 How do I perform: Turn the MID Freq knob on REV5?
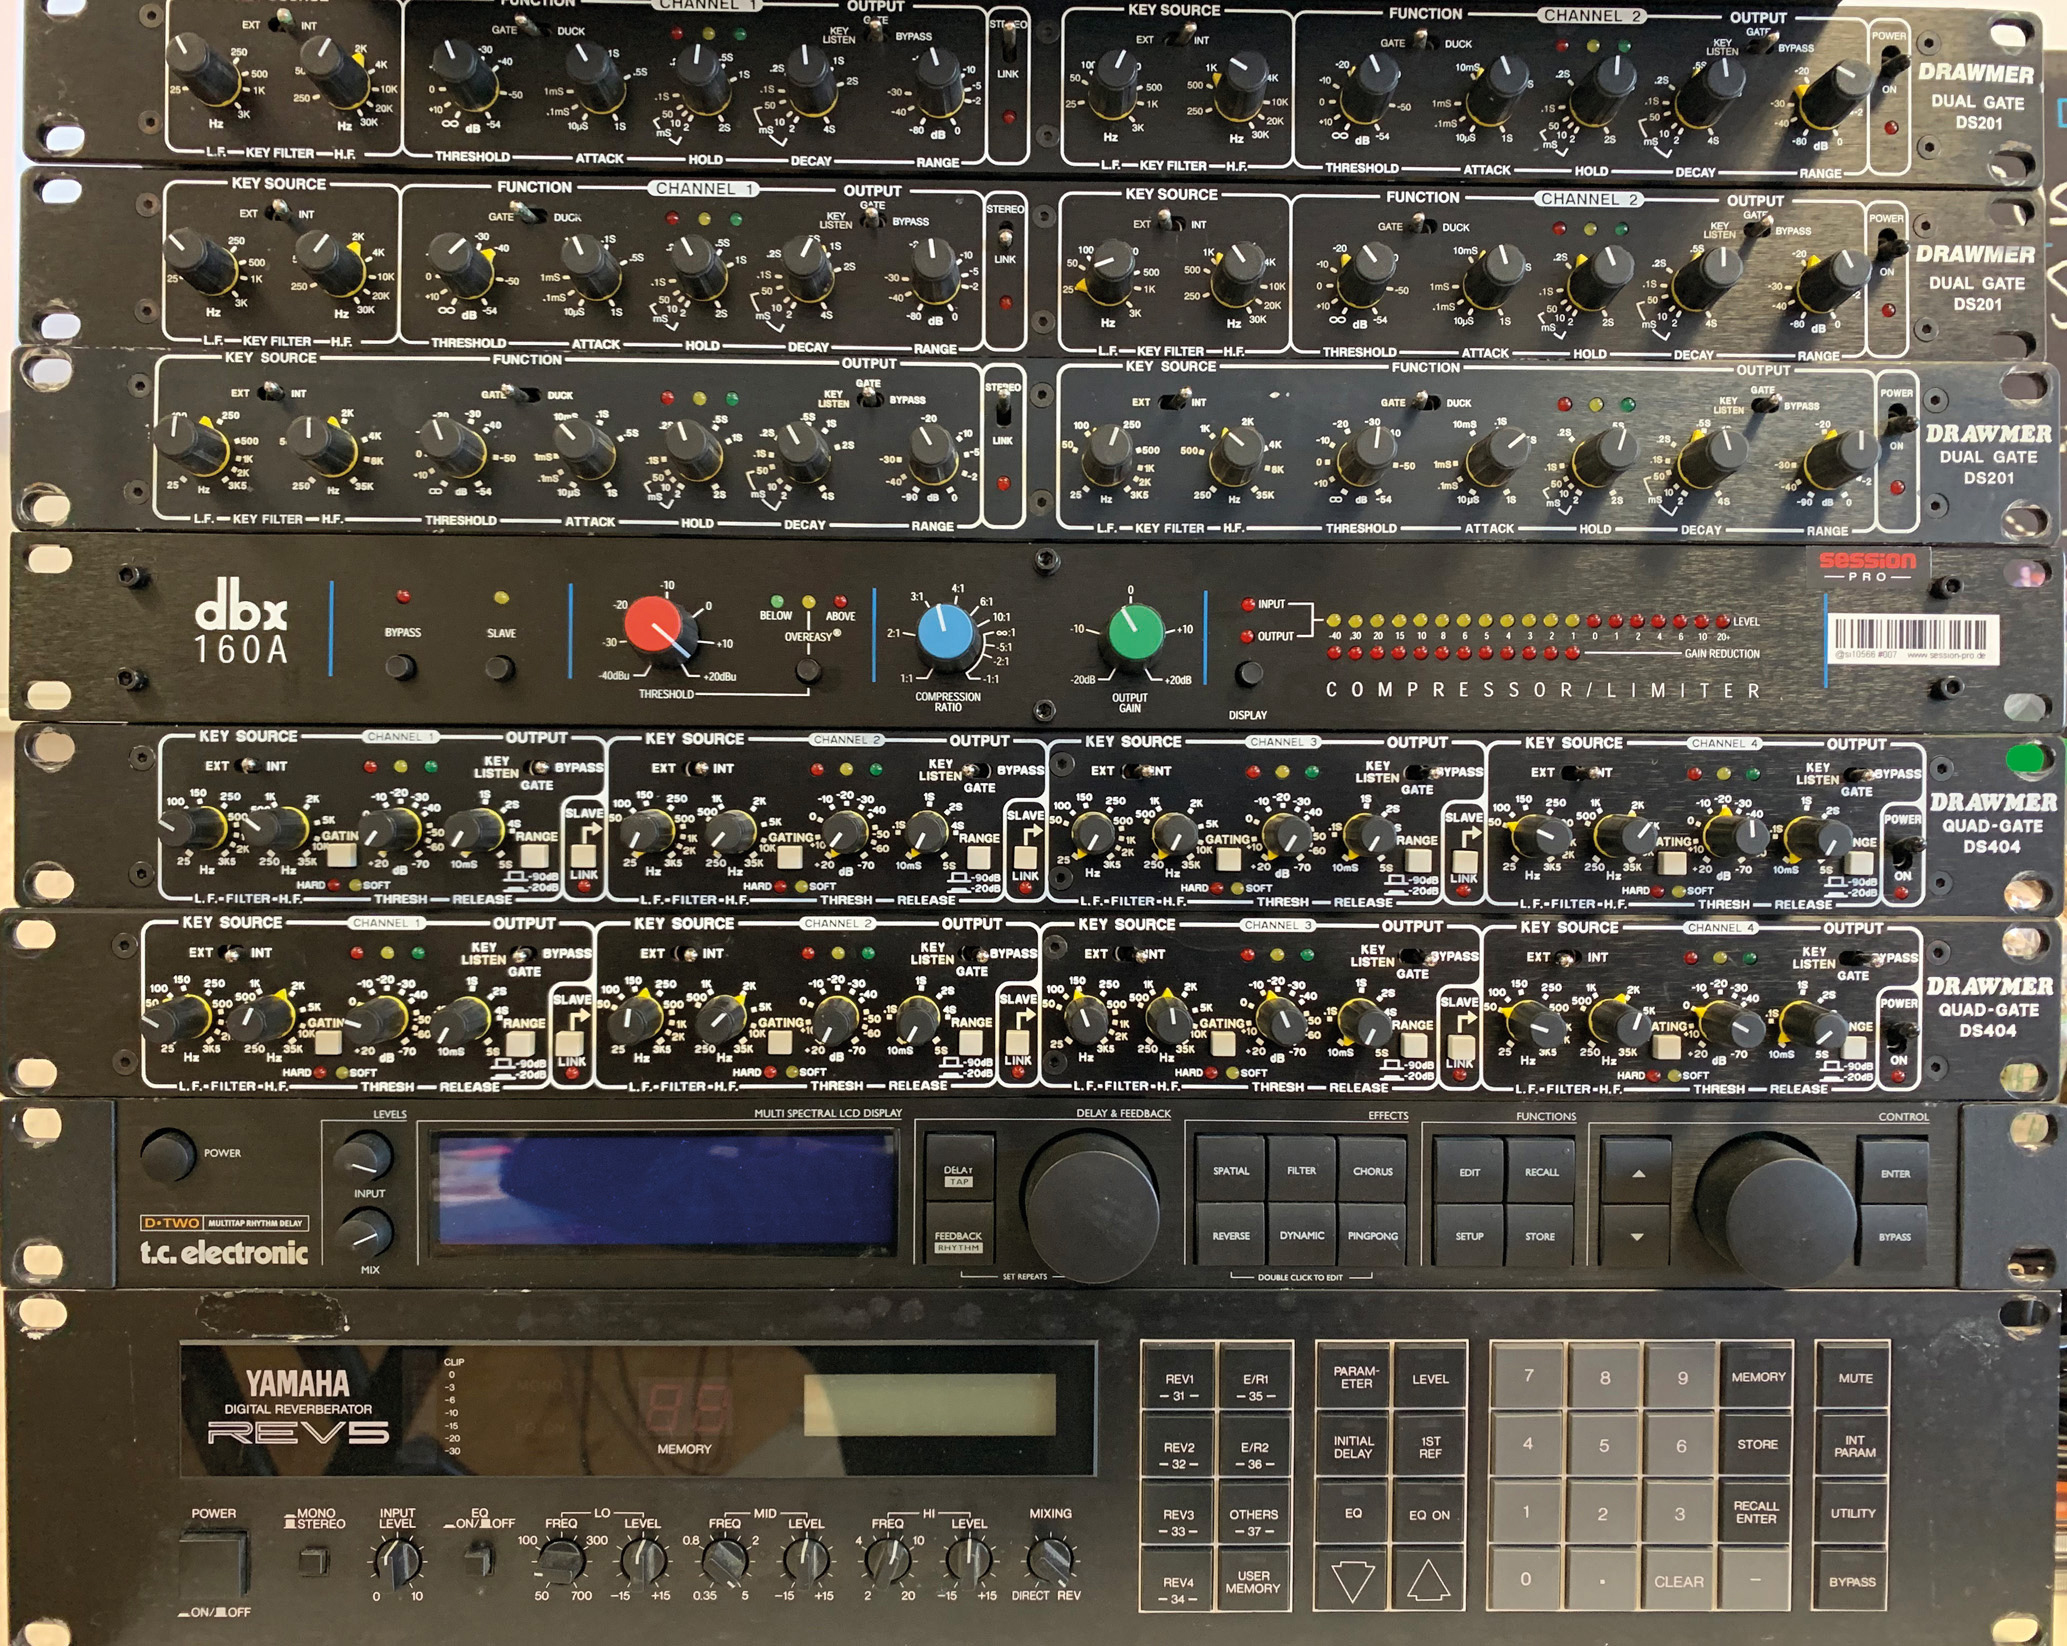pos(724,1560)
